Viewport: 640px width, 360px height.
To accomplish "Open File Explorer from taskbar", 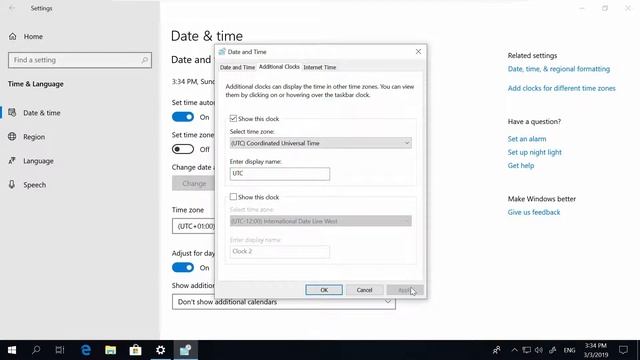I will coord(110,350).
